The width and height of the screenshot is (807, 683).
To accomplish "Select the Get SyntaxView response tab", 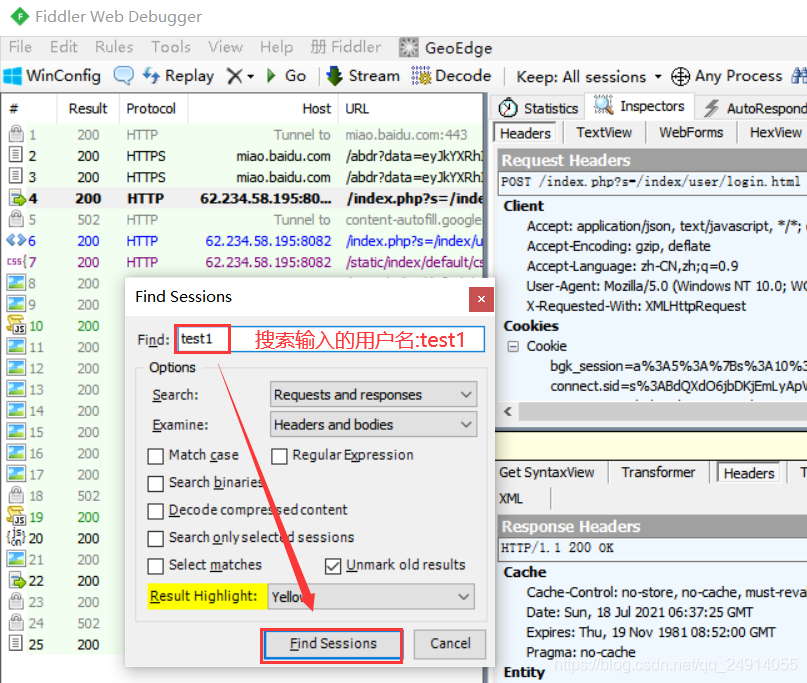I will tap(547, 472).
